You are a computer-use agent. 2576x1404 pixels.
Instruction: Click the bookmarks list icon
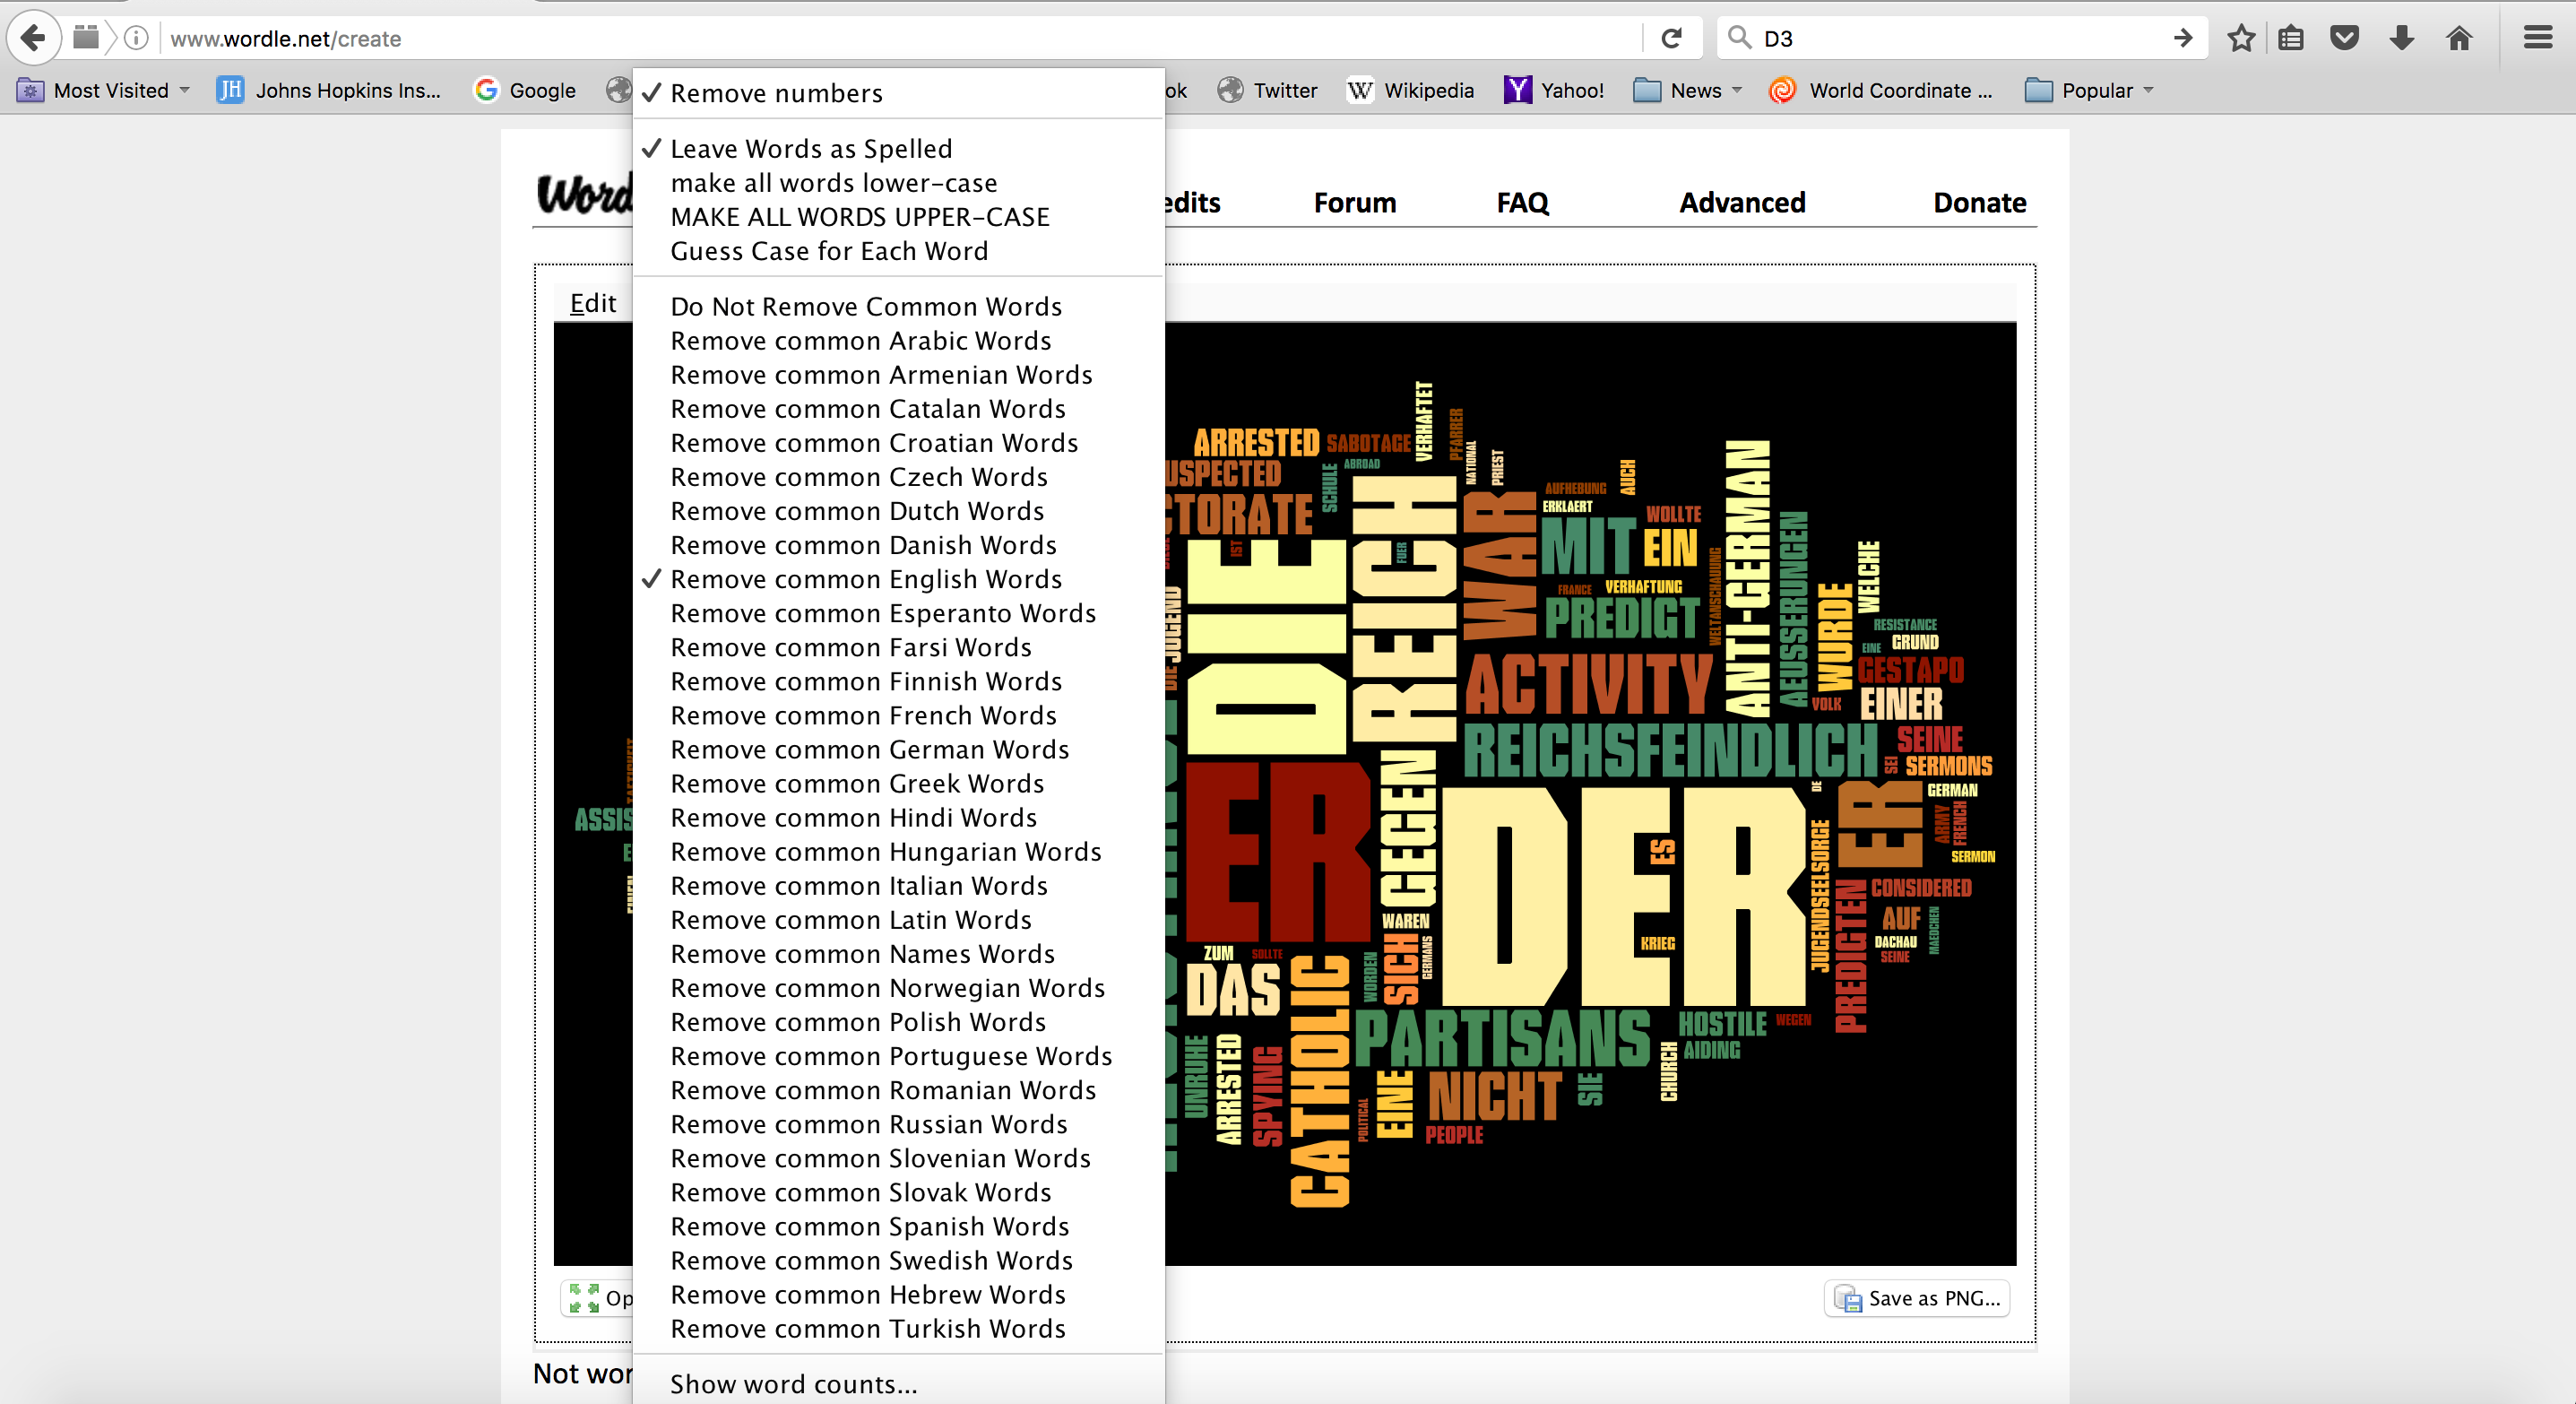coord(2291,38)
